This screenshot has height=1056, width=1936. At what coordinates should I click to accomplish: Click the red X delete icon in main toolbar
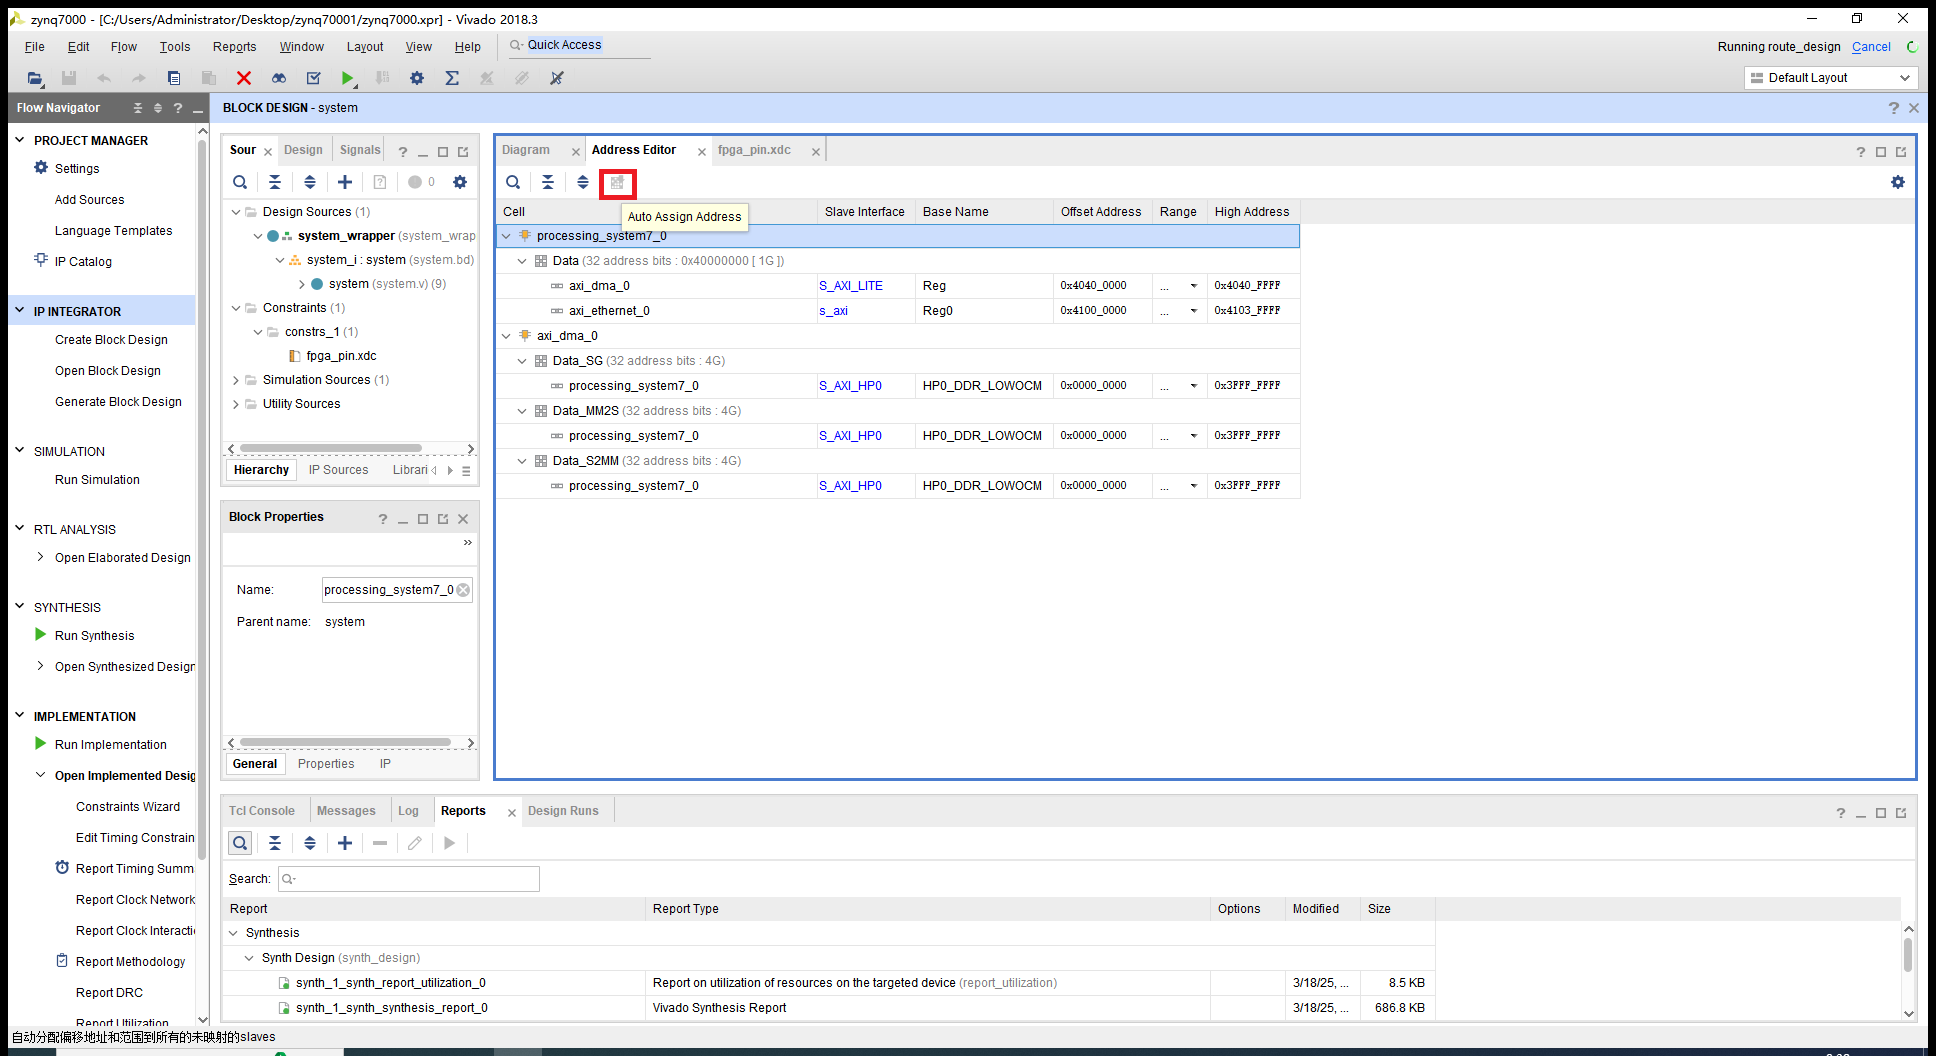[243, 78]
